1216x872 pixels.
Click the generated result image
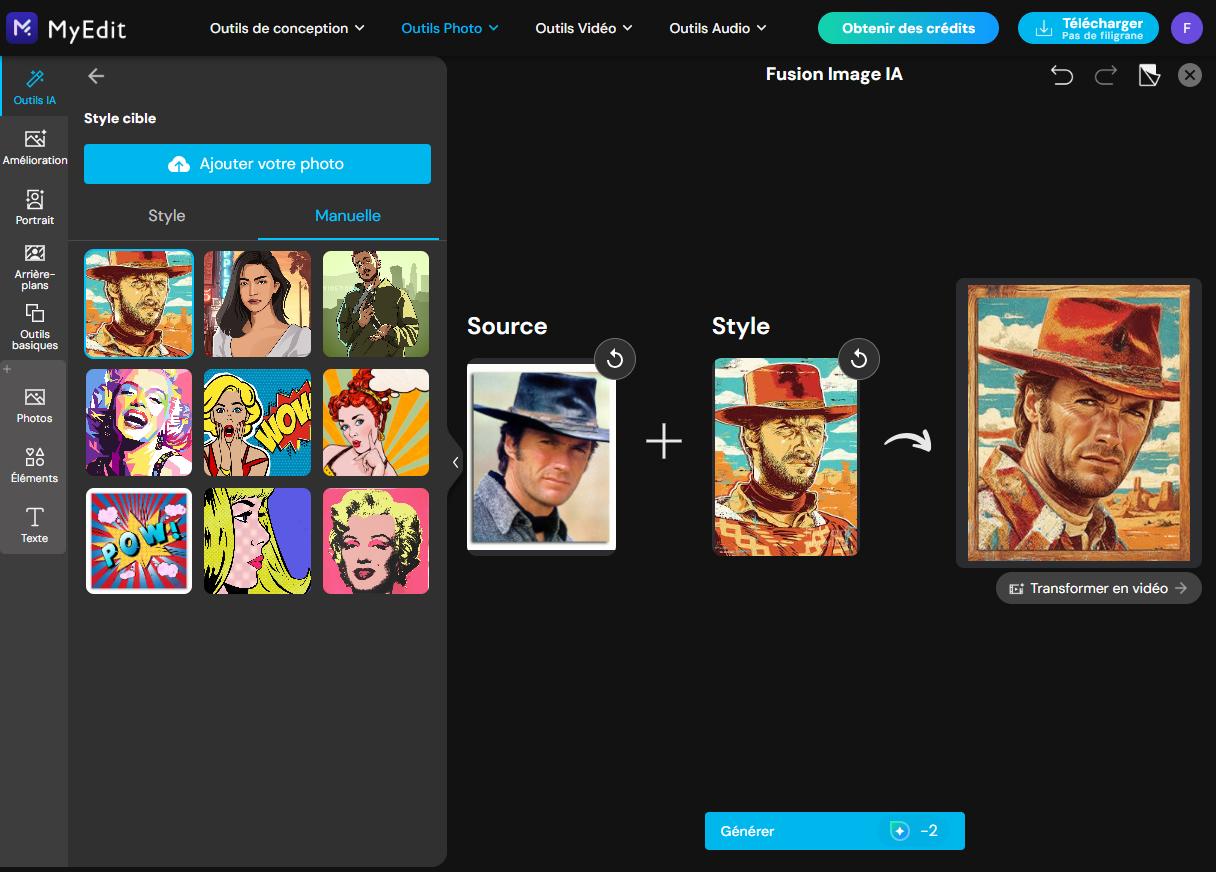click(1079, 423)
